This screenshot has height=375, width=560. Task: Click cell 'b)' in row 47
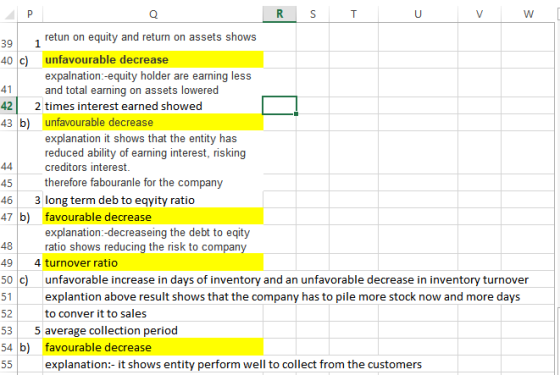pos(30,216)
